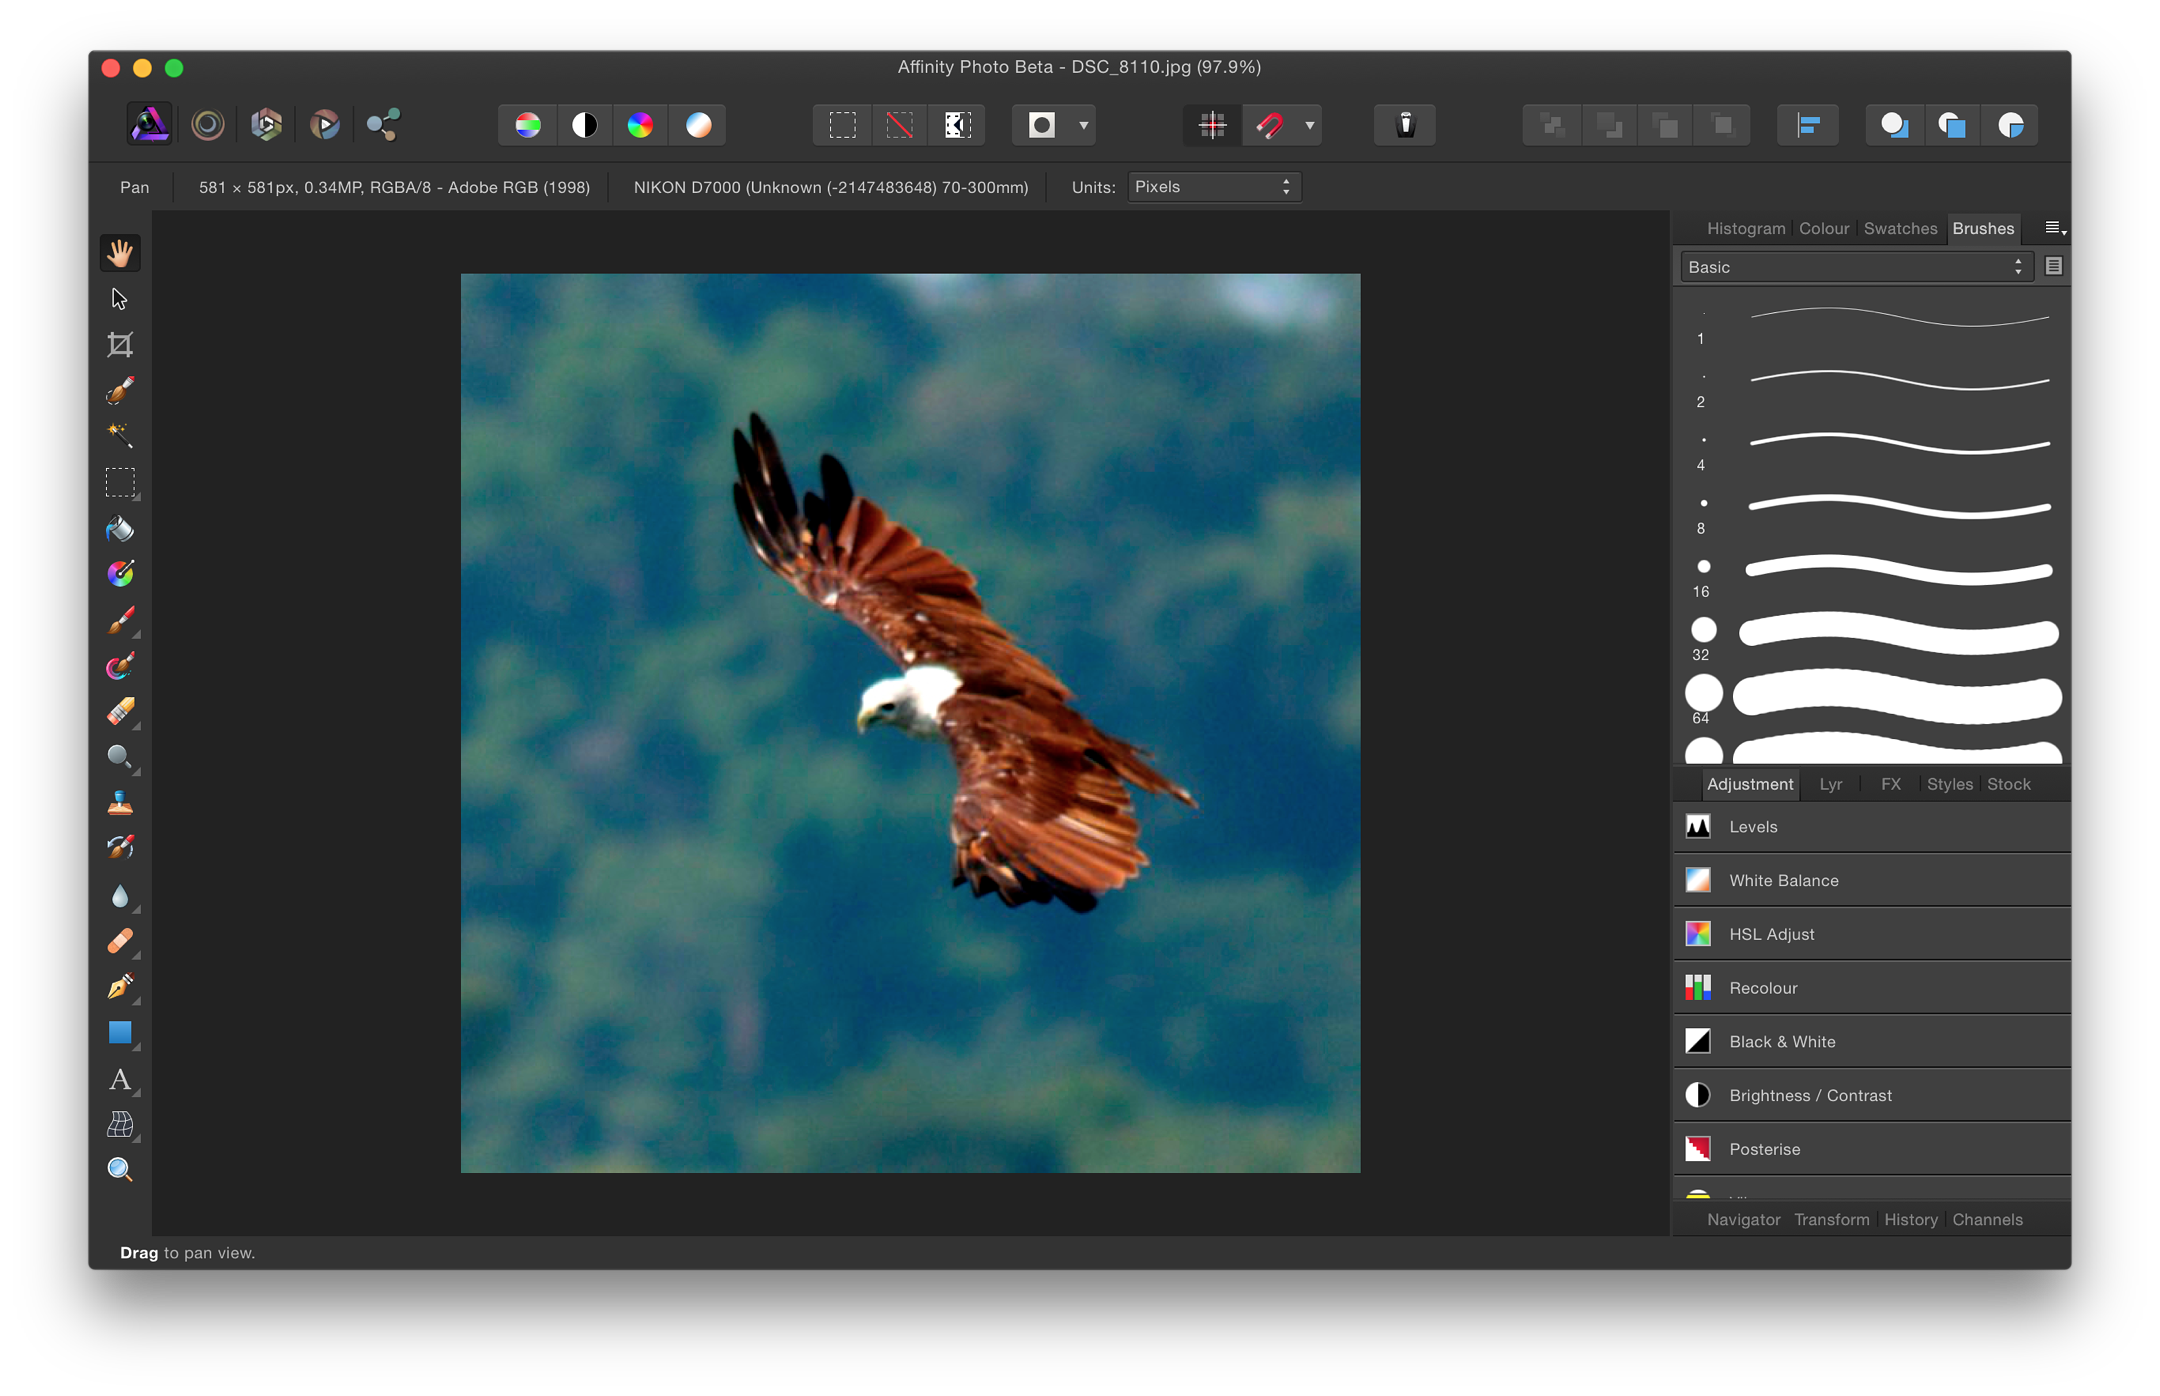Select the Undo Brush tool
This screenshot has height=1396, width=2160.
[x=120, y=848]
